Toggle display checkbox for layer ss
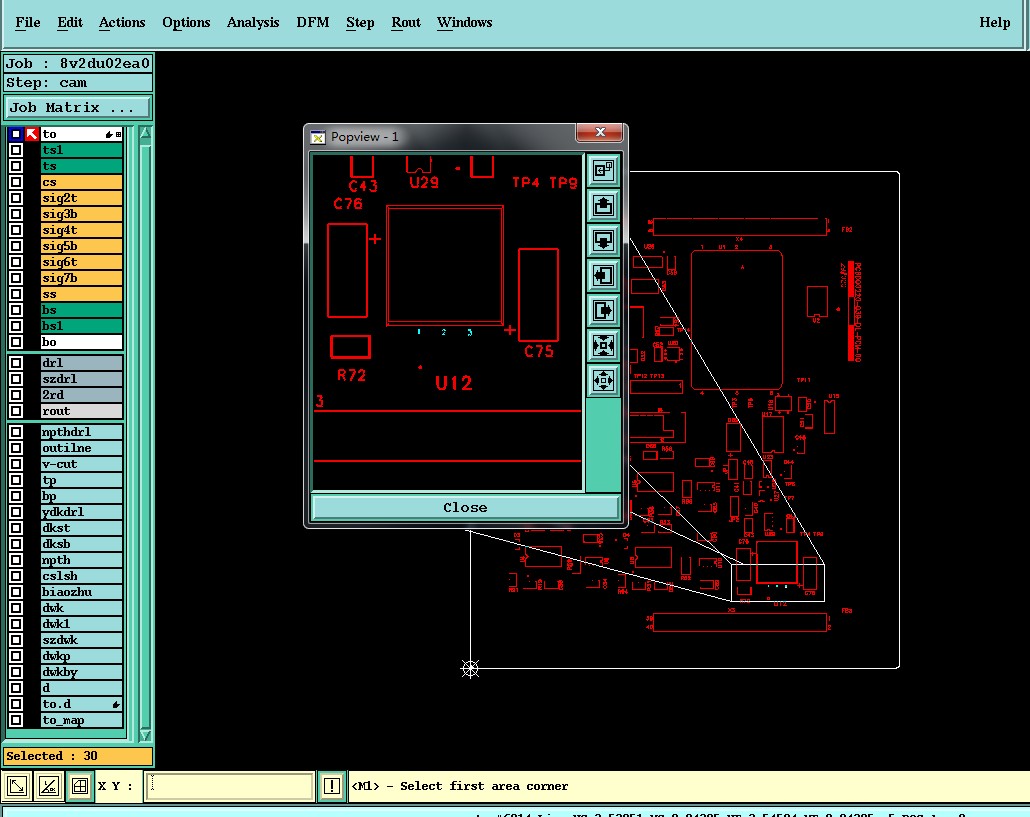 [16, 294]
